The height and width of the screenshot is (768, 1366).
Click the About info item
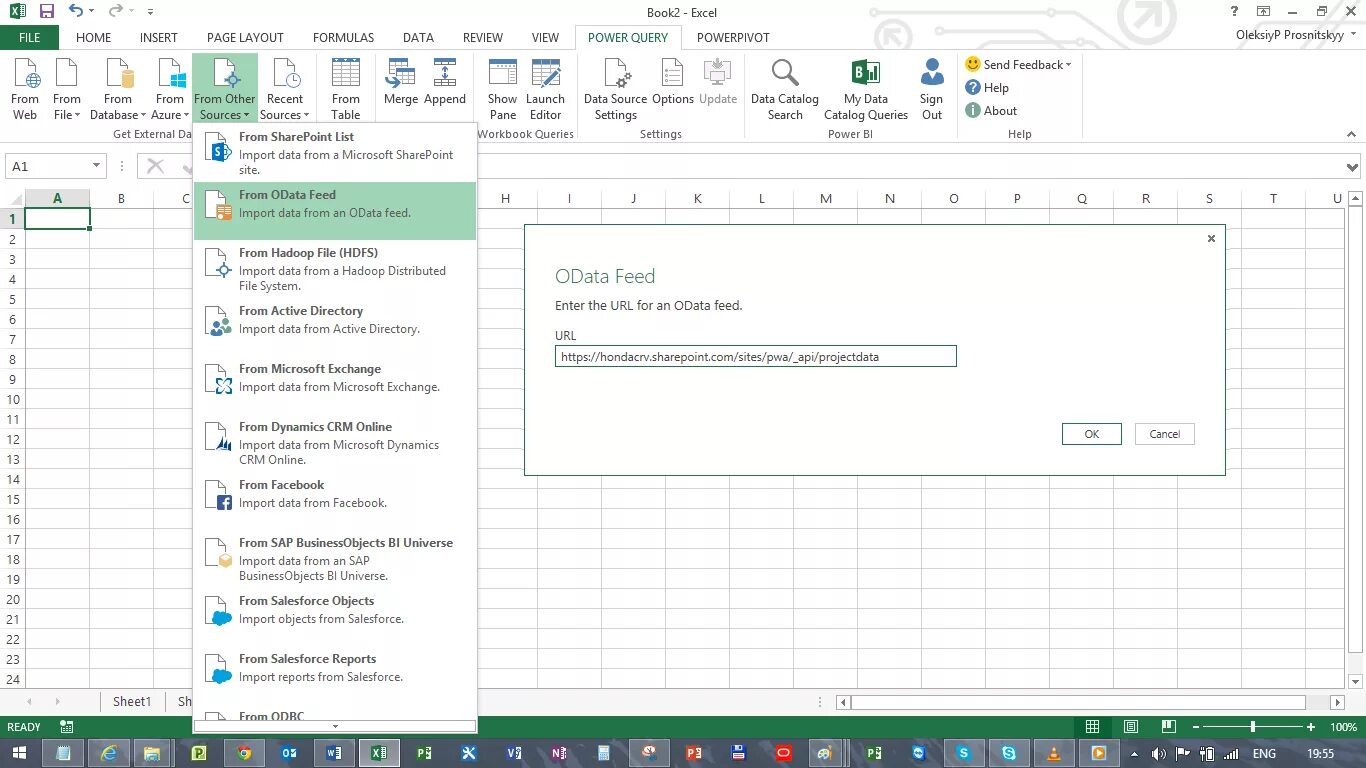click(x=991, y=111)
